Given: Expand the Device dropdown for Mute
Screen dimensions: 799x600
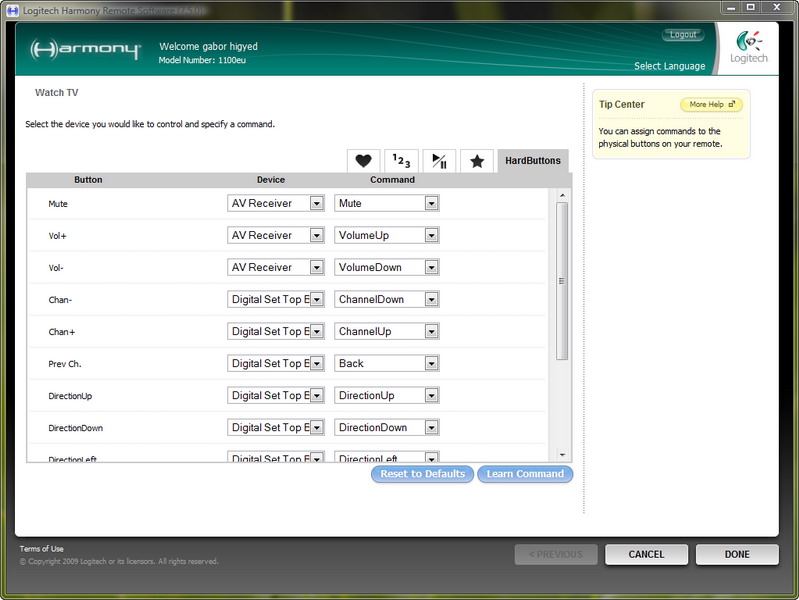Looking at the screenshot, I should tap(316, 204).
